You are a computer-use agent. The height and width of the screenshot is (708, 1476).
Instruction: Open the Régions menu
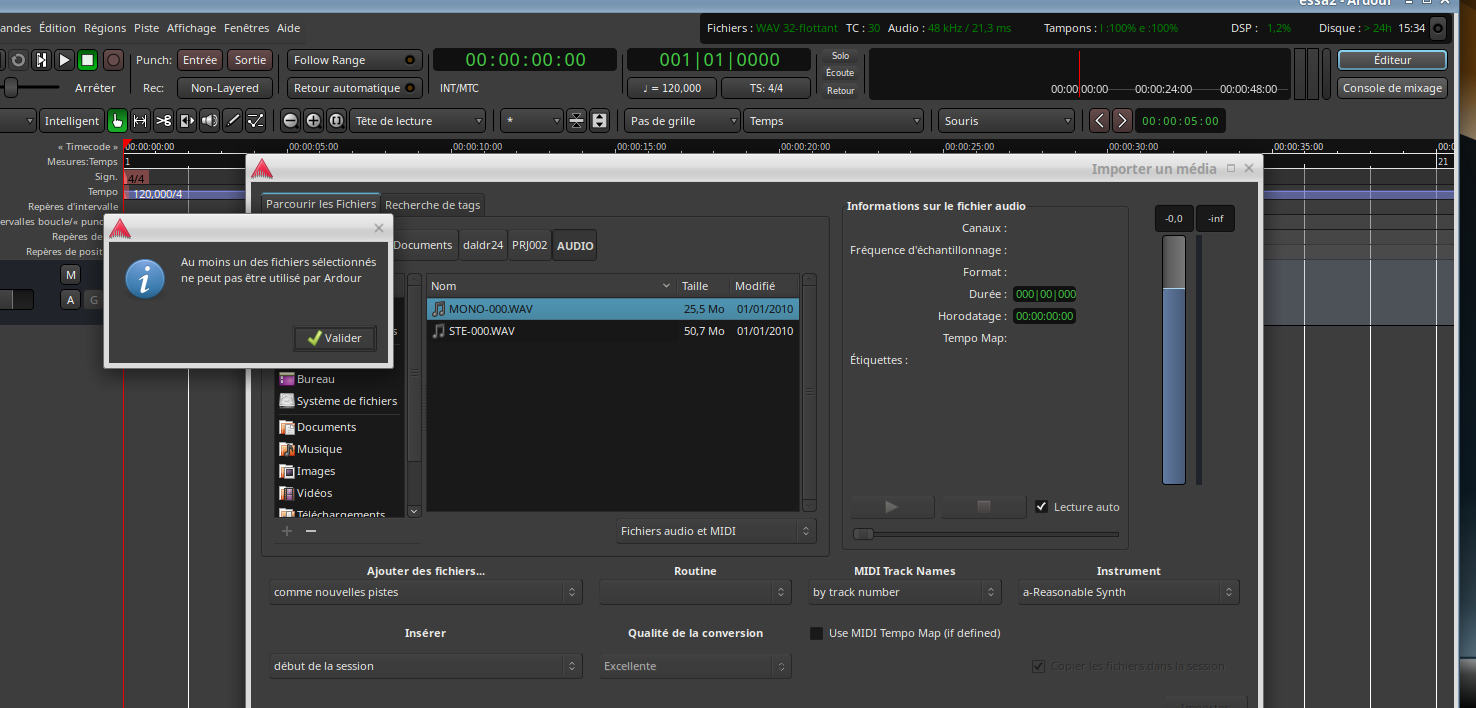pyautogui.click(x=105, y=28)
